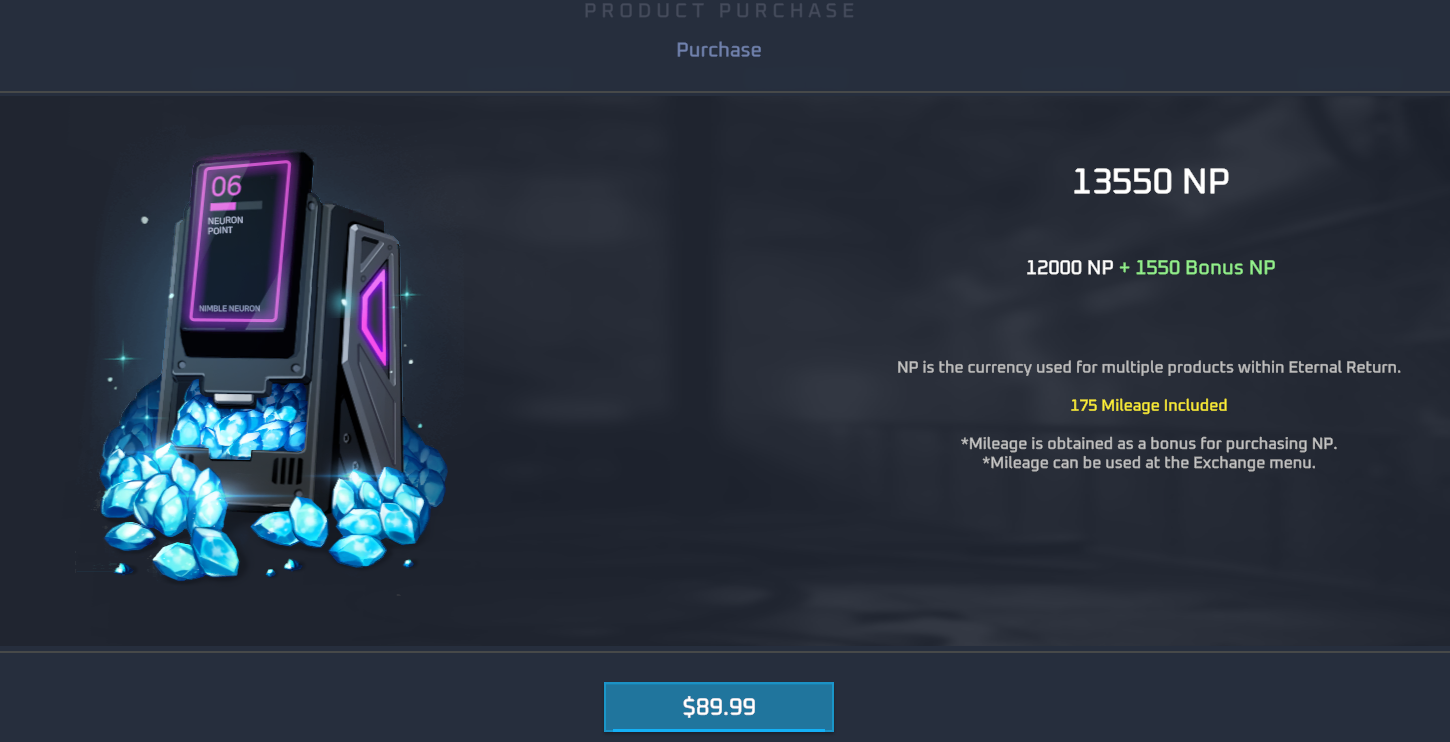1450x742 pixels.
Task: Click the 12000 NP base amount
Action: point(1069,268)
